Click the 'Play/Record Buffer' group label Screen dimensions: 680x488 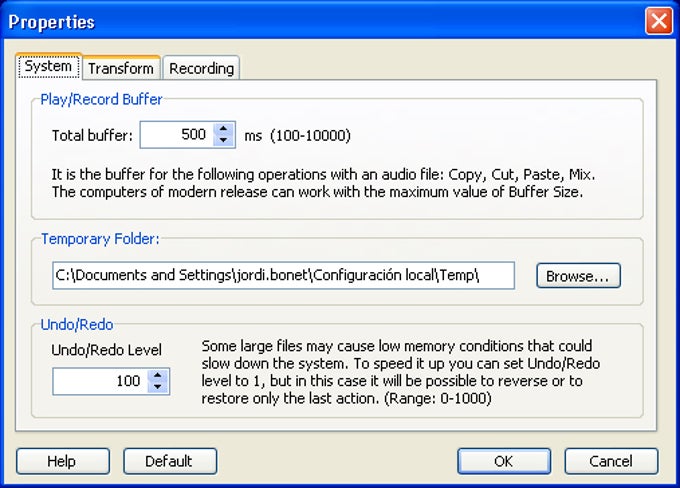(101, 99)
